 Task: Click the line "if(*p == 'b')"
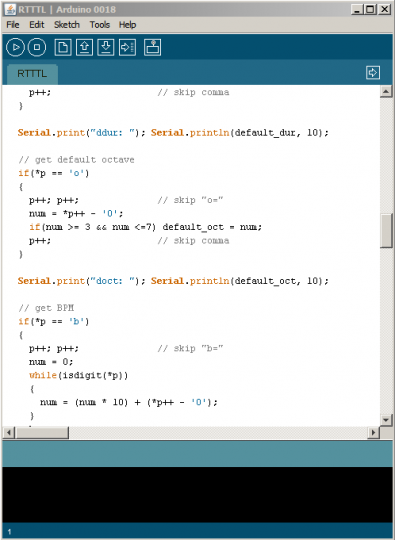54,321
